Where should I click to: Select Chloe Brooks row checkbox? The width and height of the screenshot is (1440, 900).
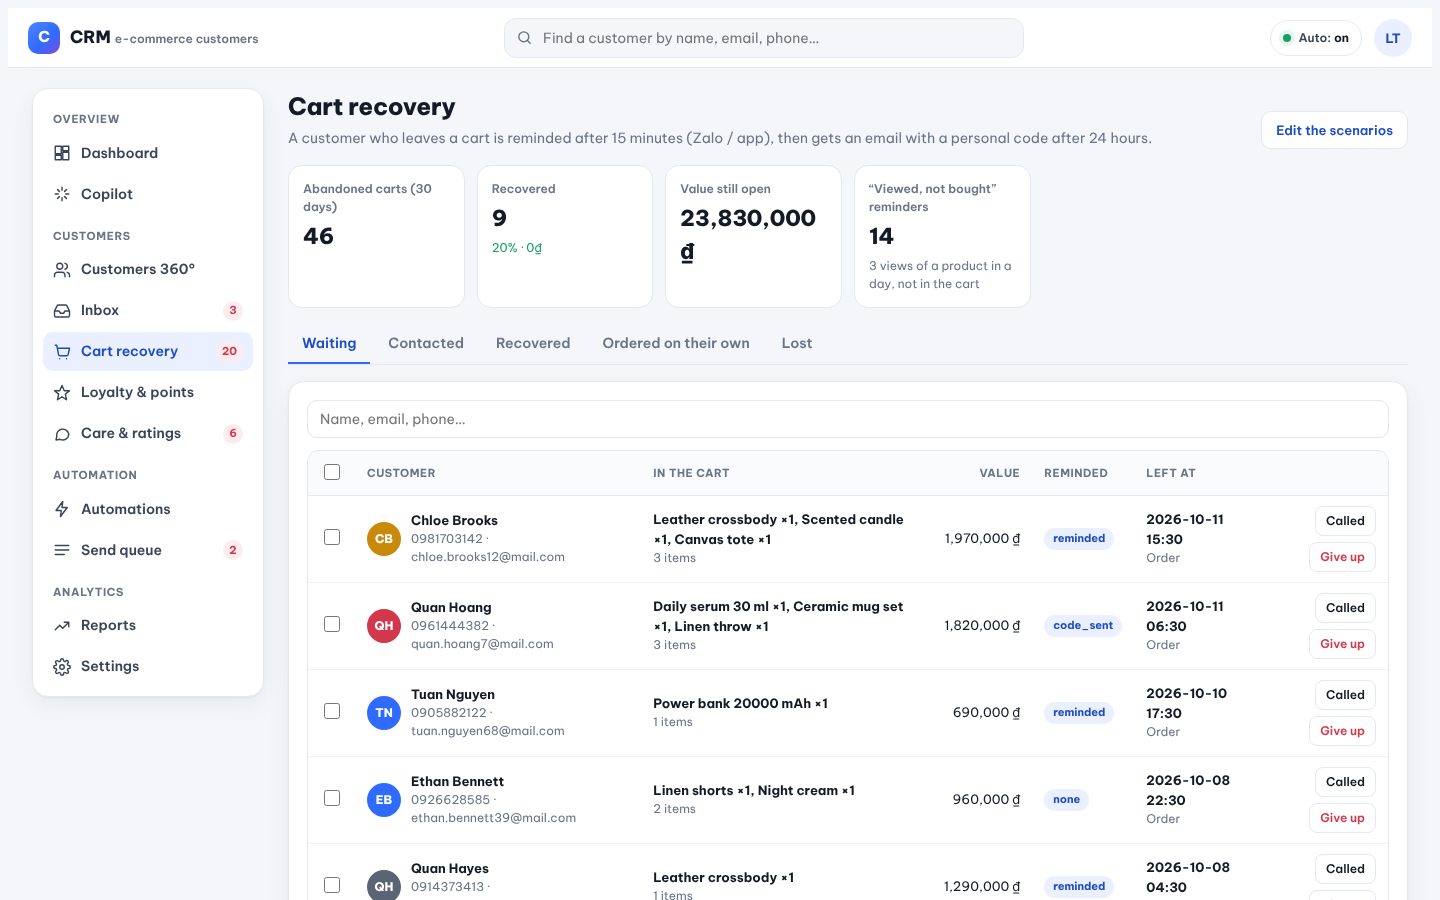coord(332,537)
